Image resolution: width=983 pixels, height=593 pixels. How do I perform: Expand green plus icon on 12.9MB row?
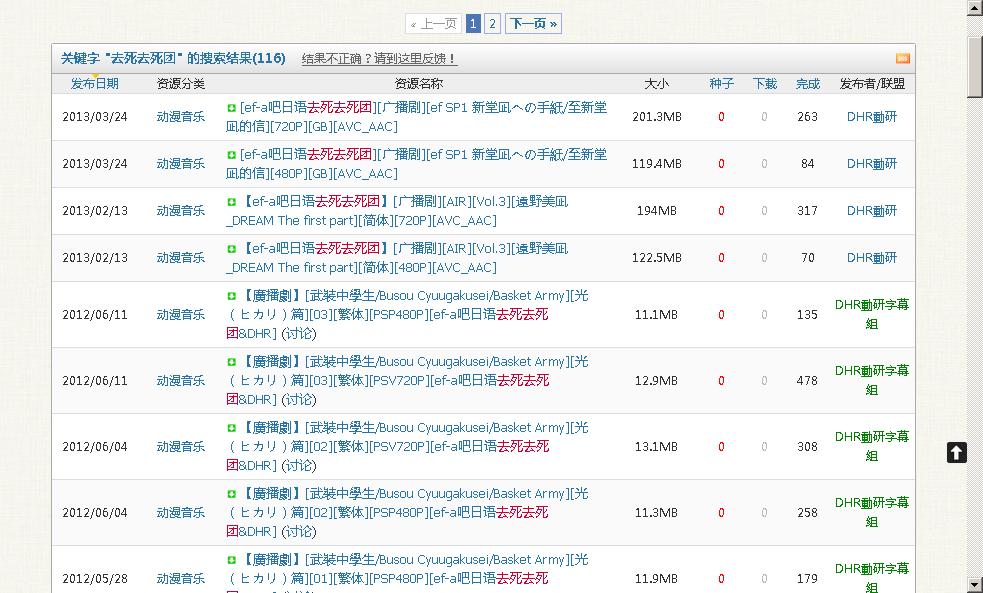click(231, 362)
